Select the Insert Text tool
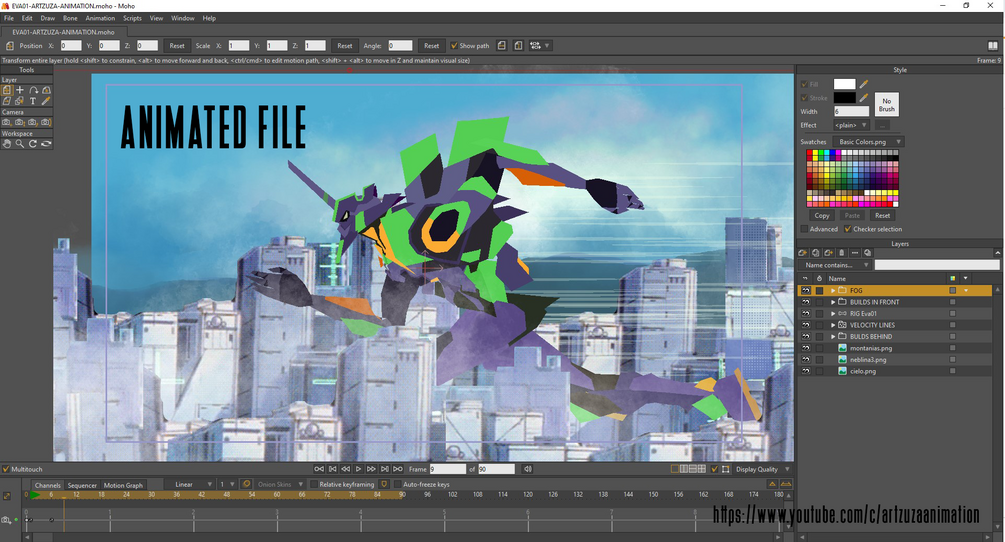The height and width of the screenshot is (542, 1005). click(x=33, y=101)
